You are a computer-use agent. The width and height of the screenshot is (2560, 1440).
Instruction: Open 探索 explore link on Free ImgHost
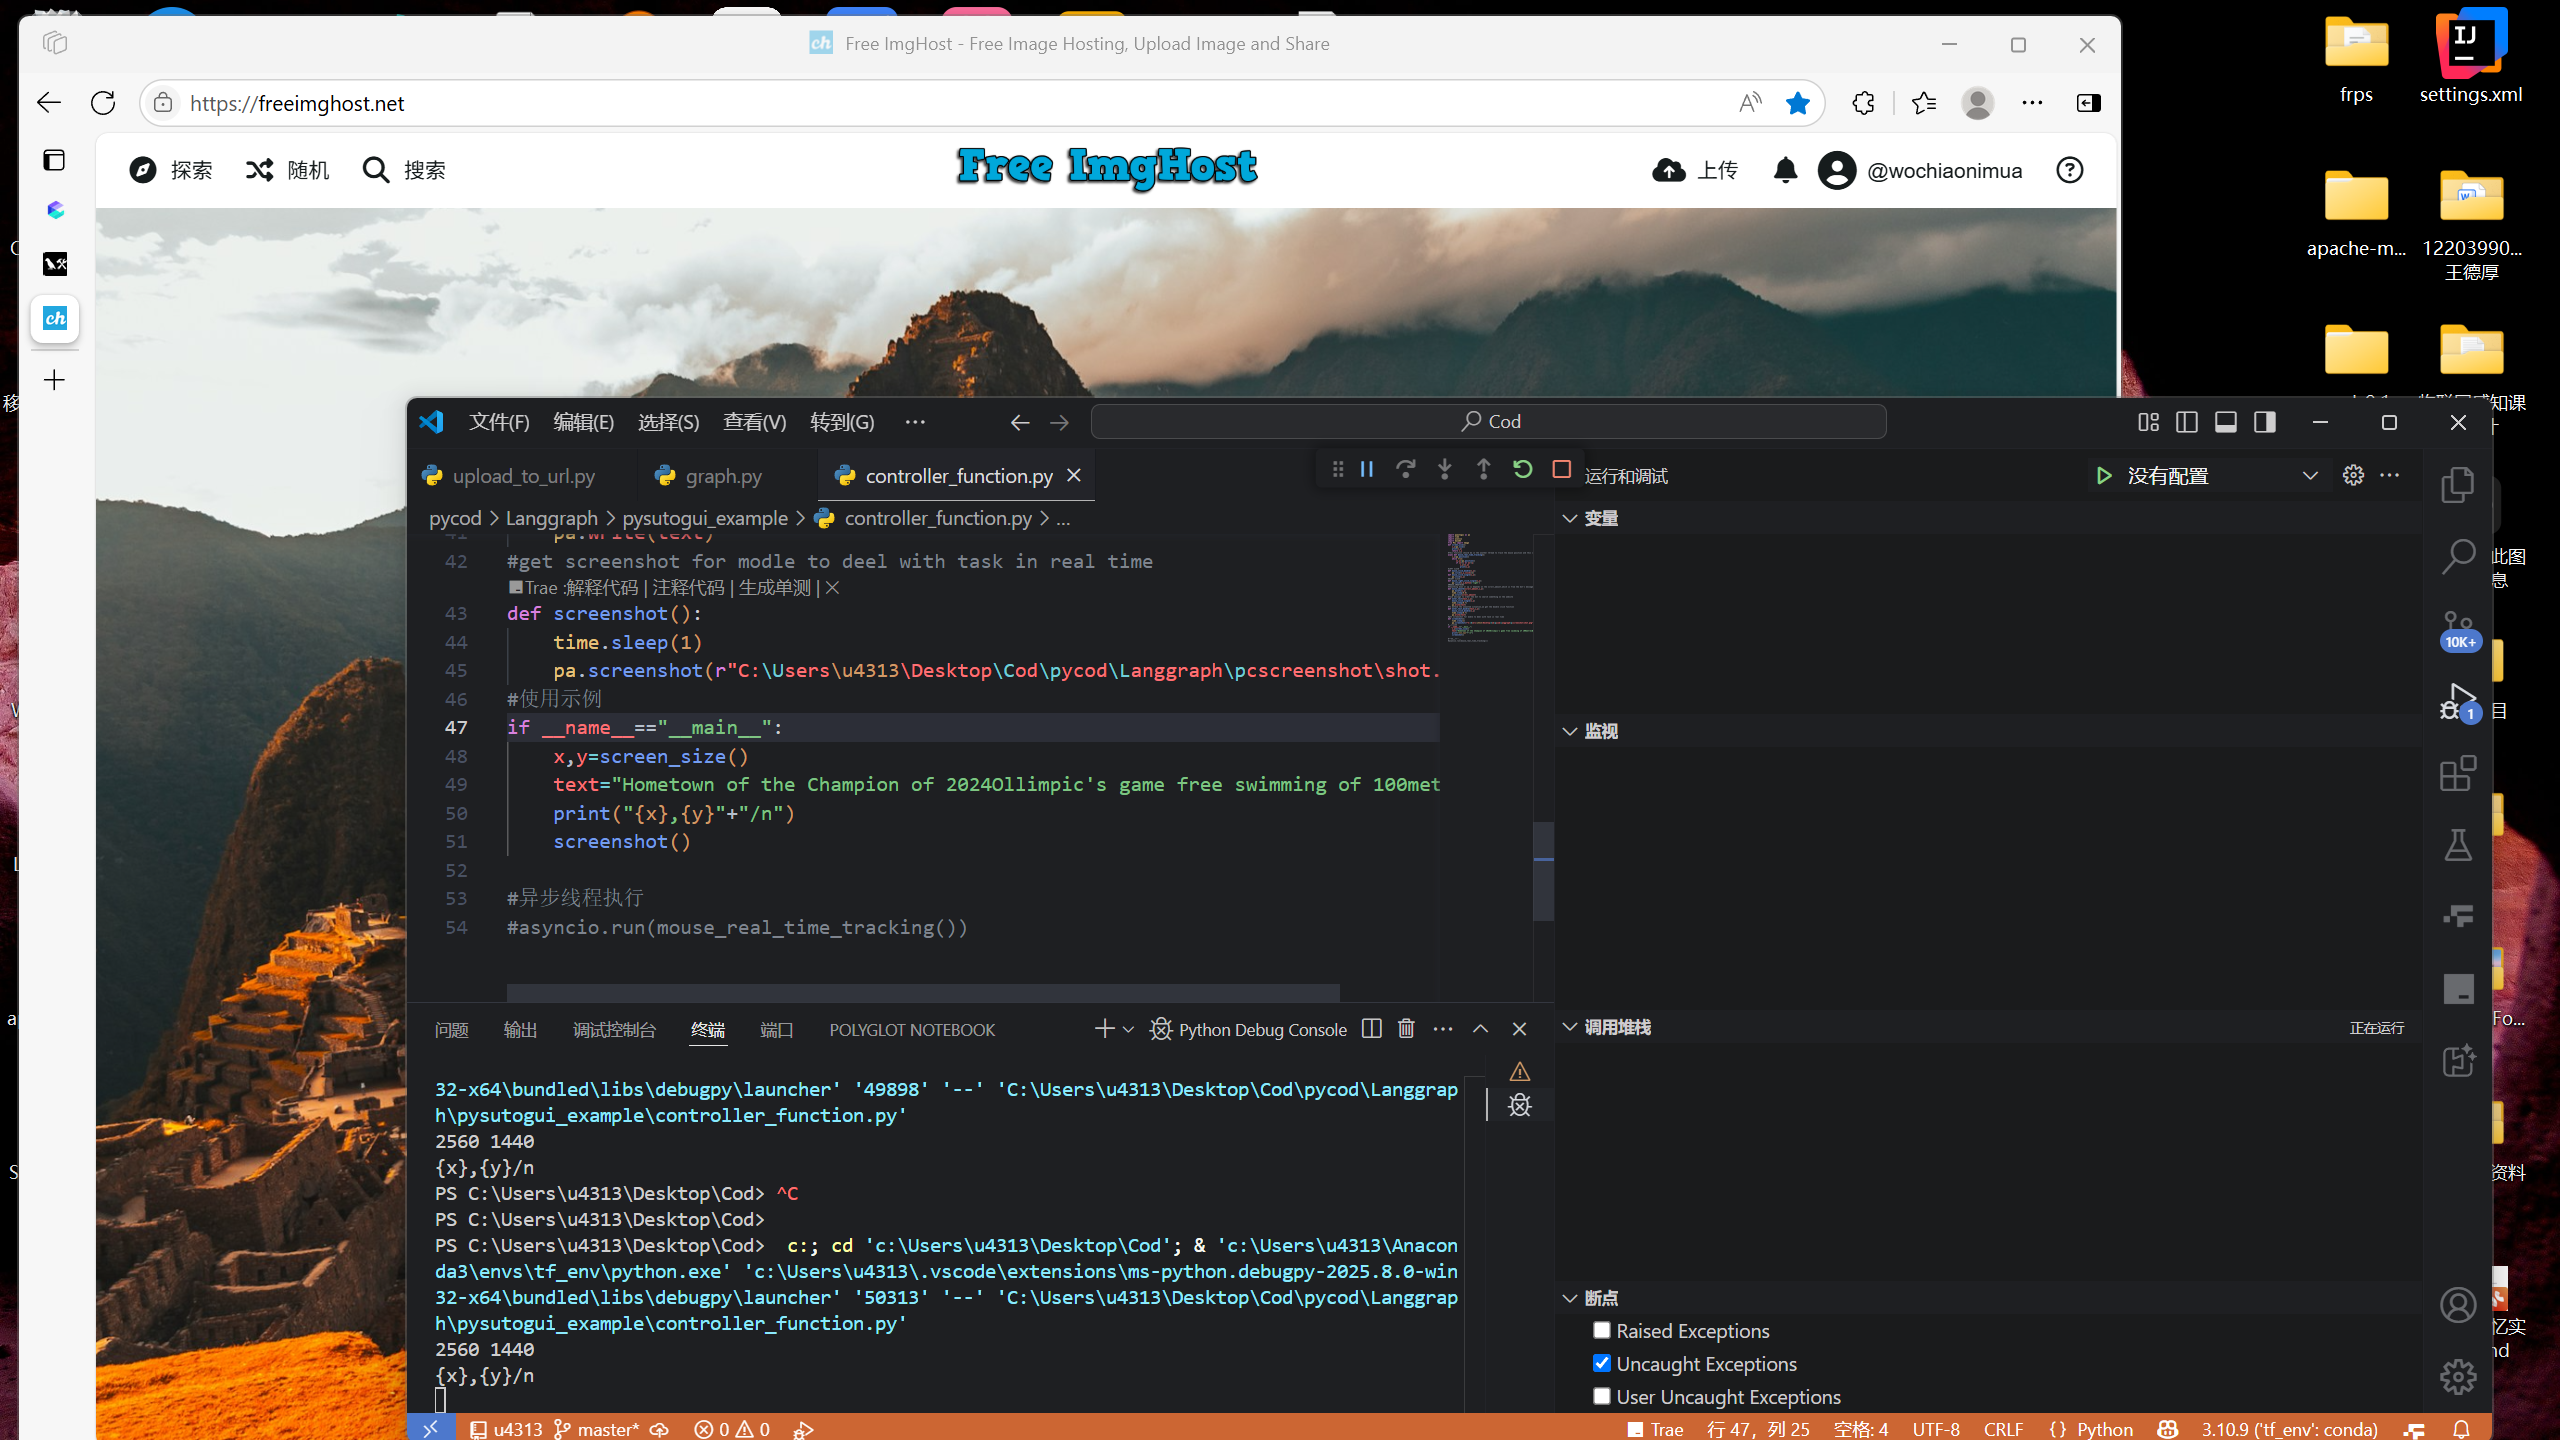170,171
